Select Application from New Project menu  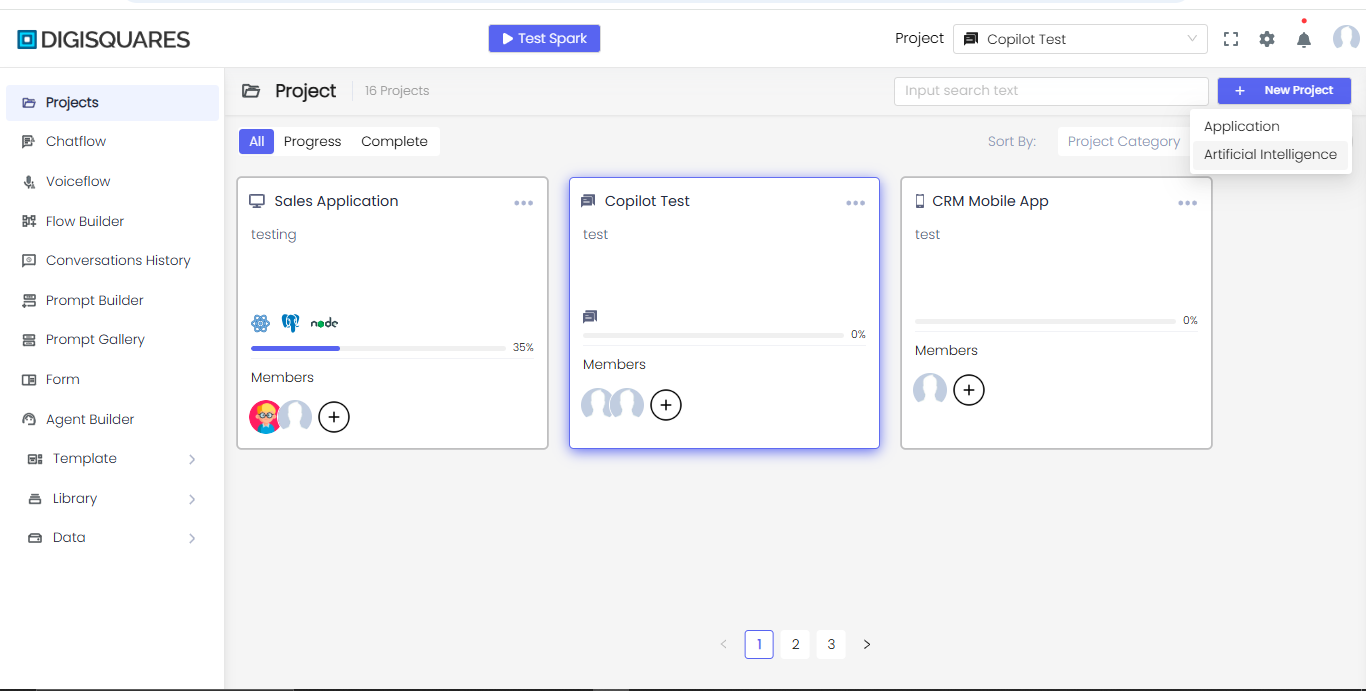1270,127
